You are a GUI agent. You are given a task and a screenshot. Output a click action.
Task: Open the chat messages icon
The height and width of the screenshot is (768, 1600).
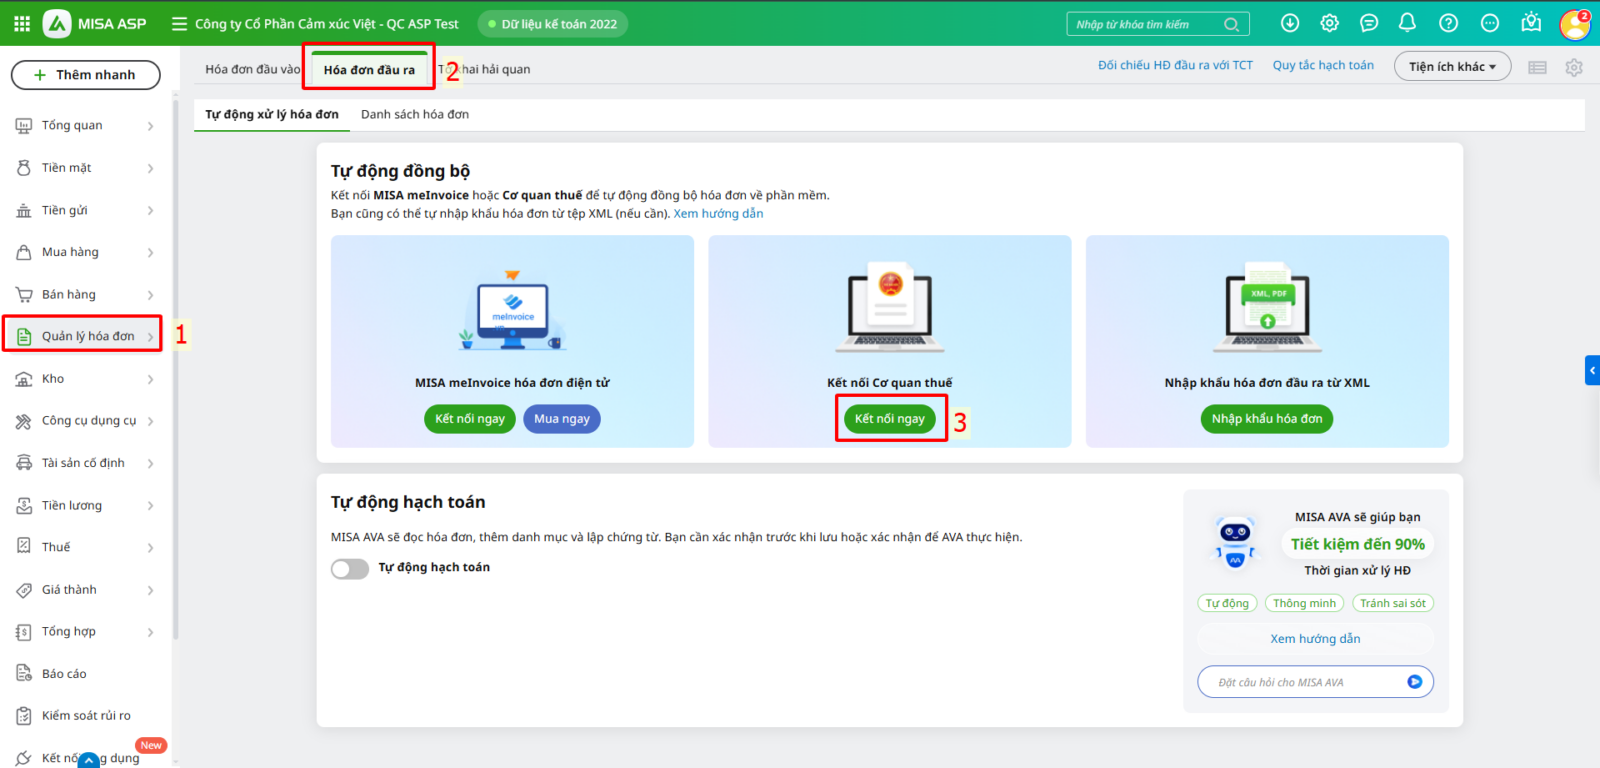tap(1369, 23)
